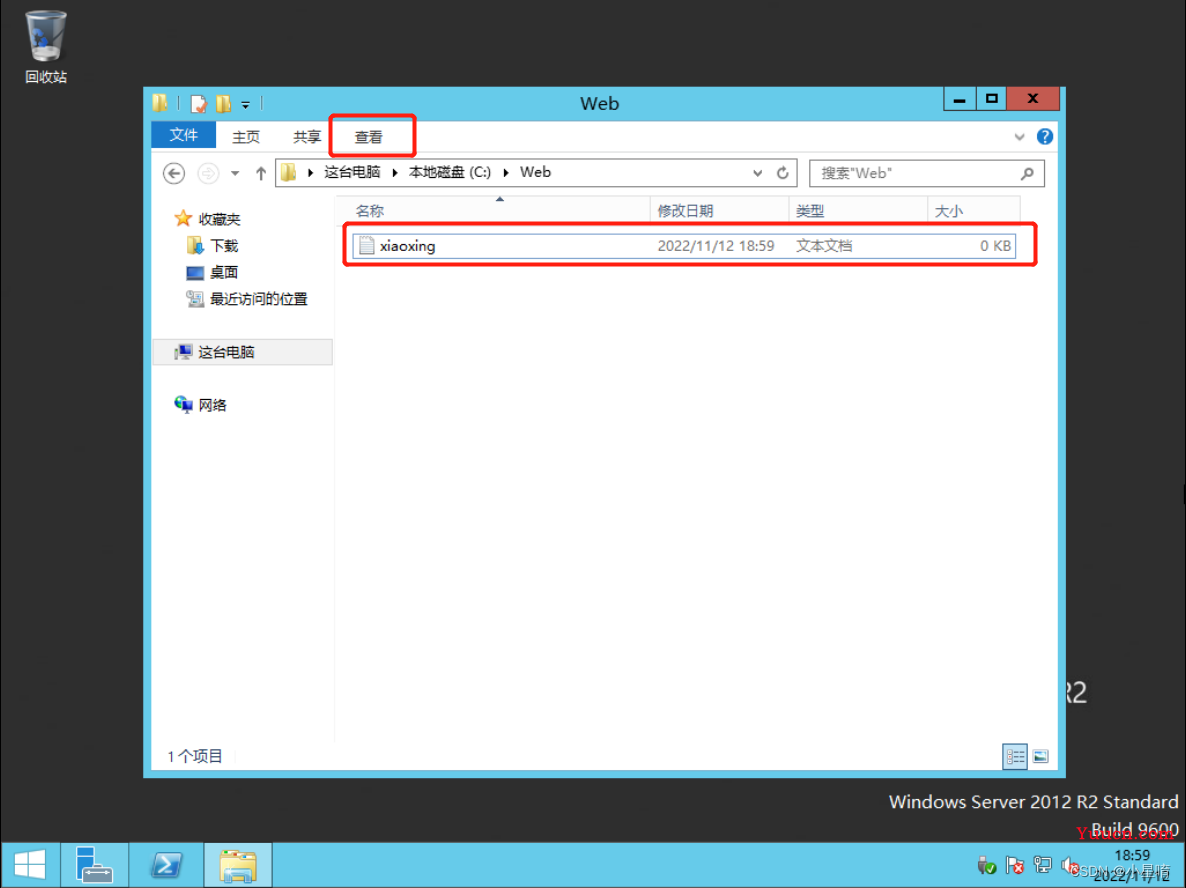Sort by the 类型 column header
Image resolution: width=1186 pixels, height=888 pixels.
(858, 211)
